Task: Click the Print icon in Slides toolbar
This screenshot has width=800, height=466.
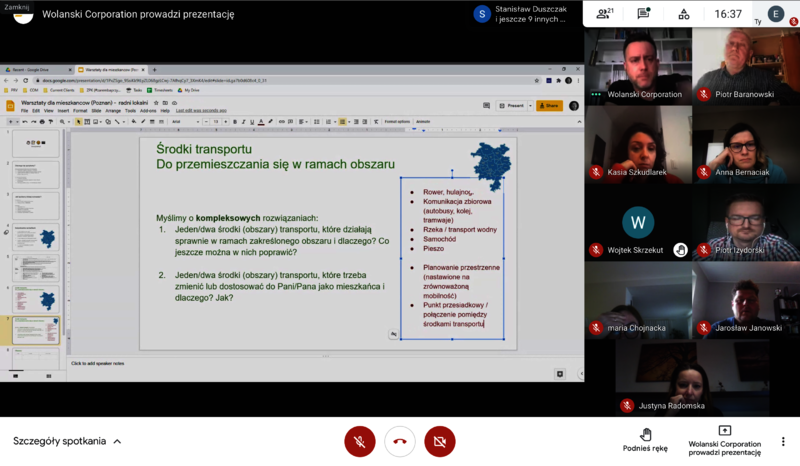Action: pyautogui.click(x=42, y=121)
